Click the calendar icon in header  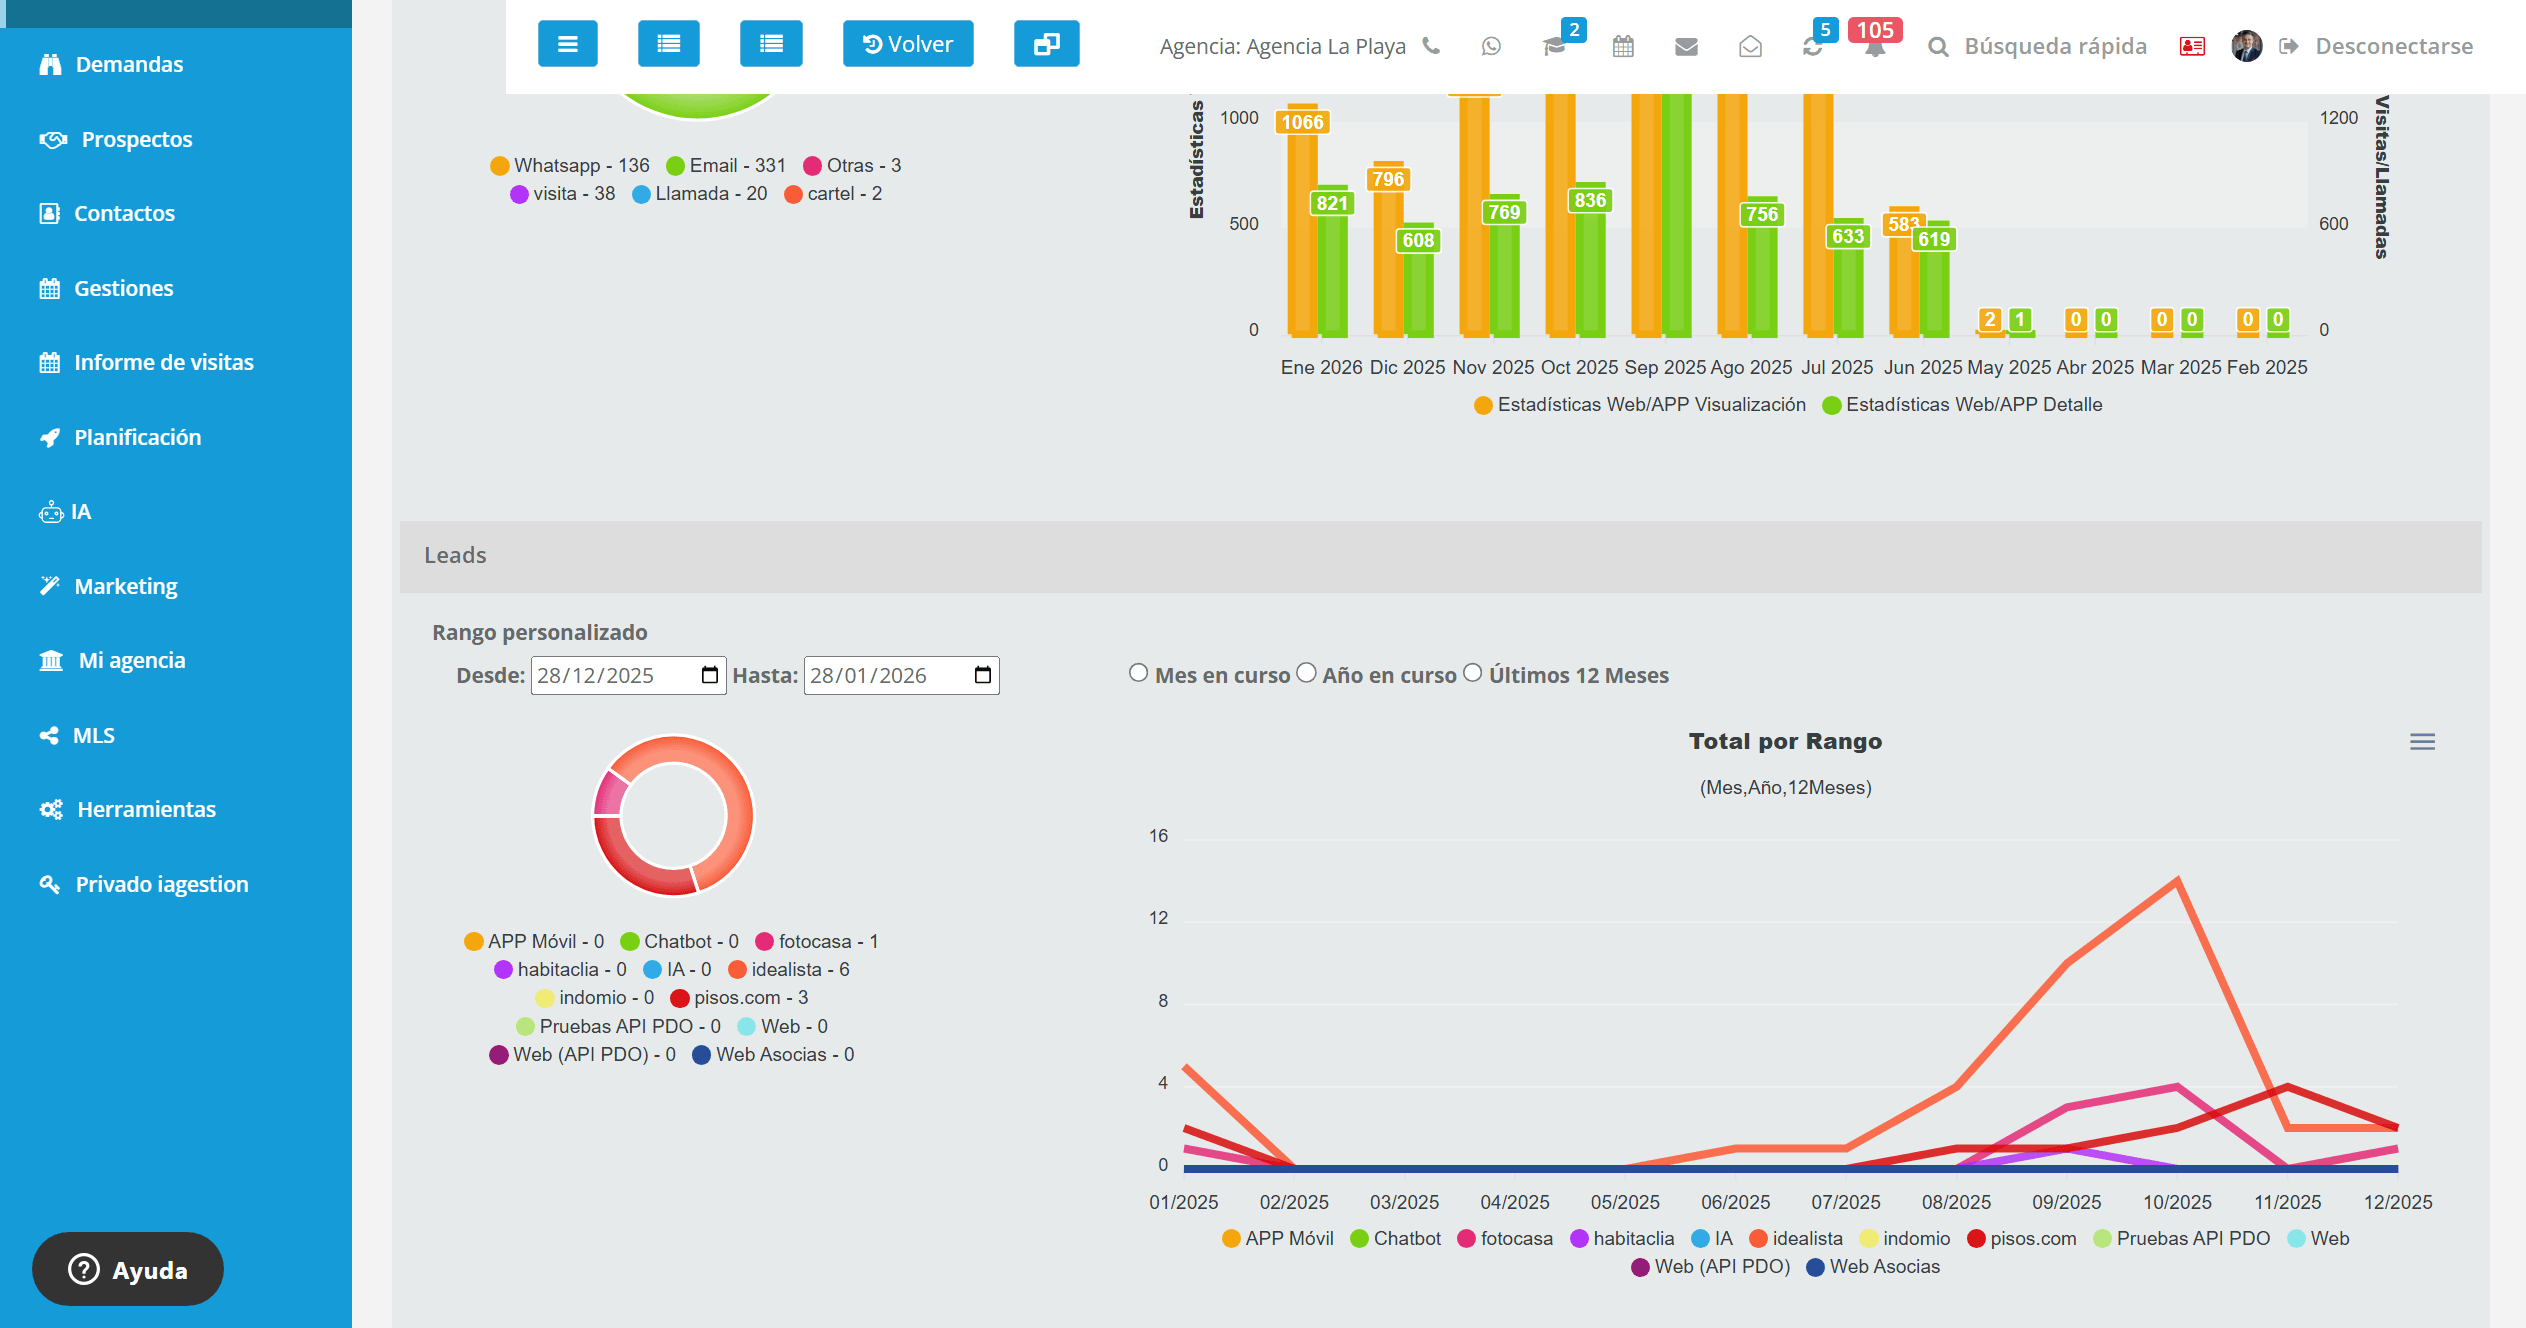point(1623,46)
